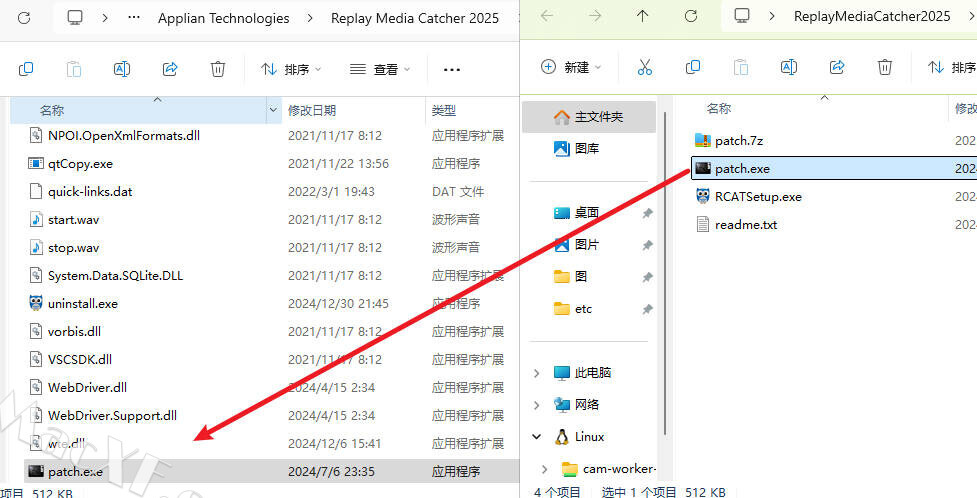Image resolution: width=977 pixels, height=498 pixels.
Task: Refresh the left Explorer window
Action: (24, 17)
